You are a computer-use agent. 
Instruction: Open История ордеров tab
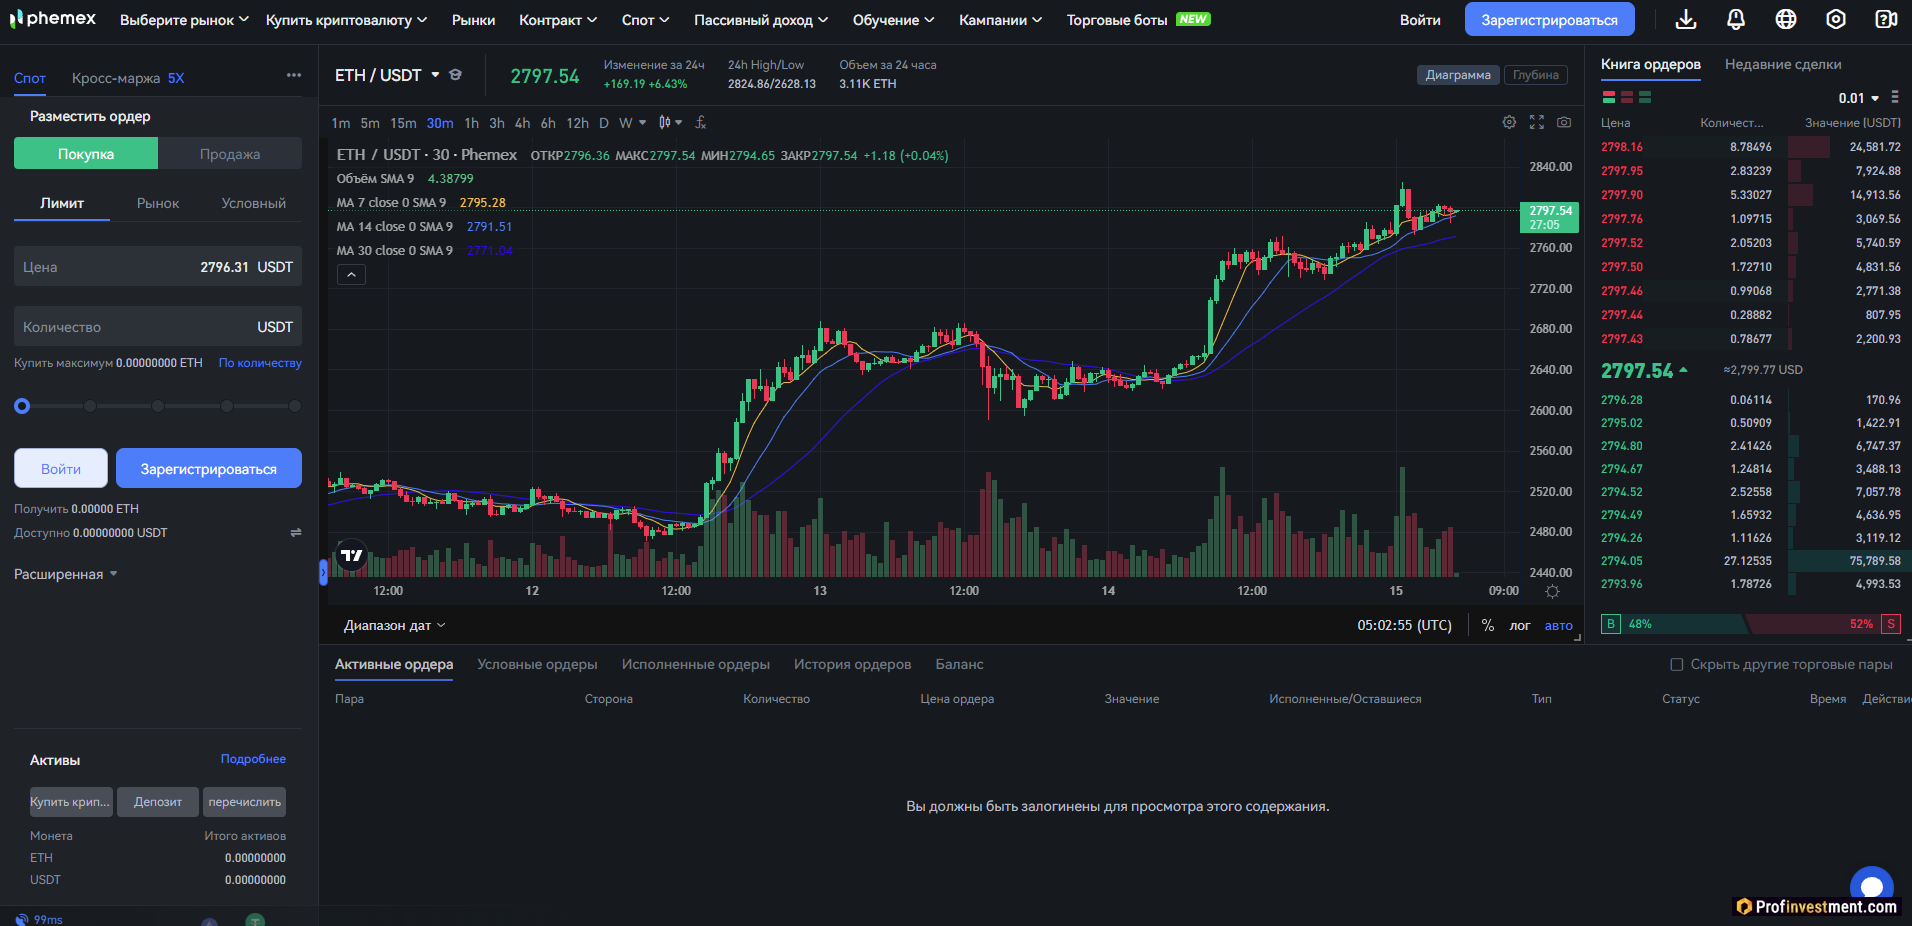852,664
